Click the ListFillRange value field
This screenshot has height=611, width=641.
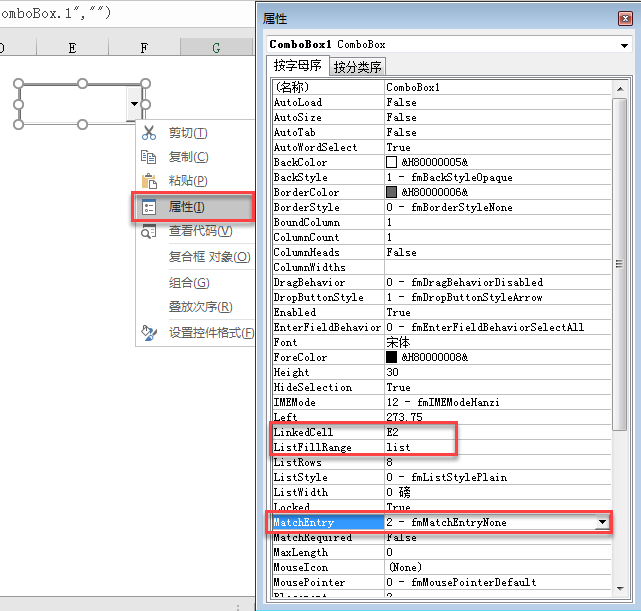pyautogui.click(x=498, y=447)
